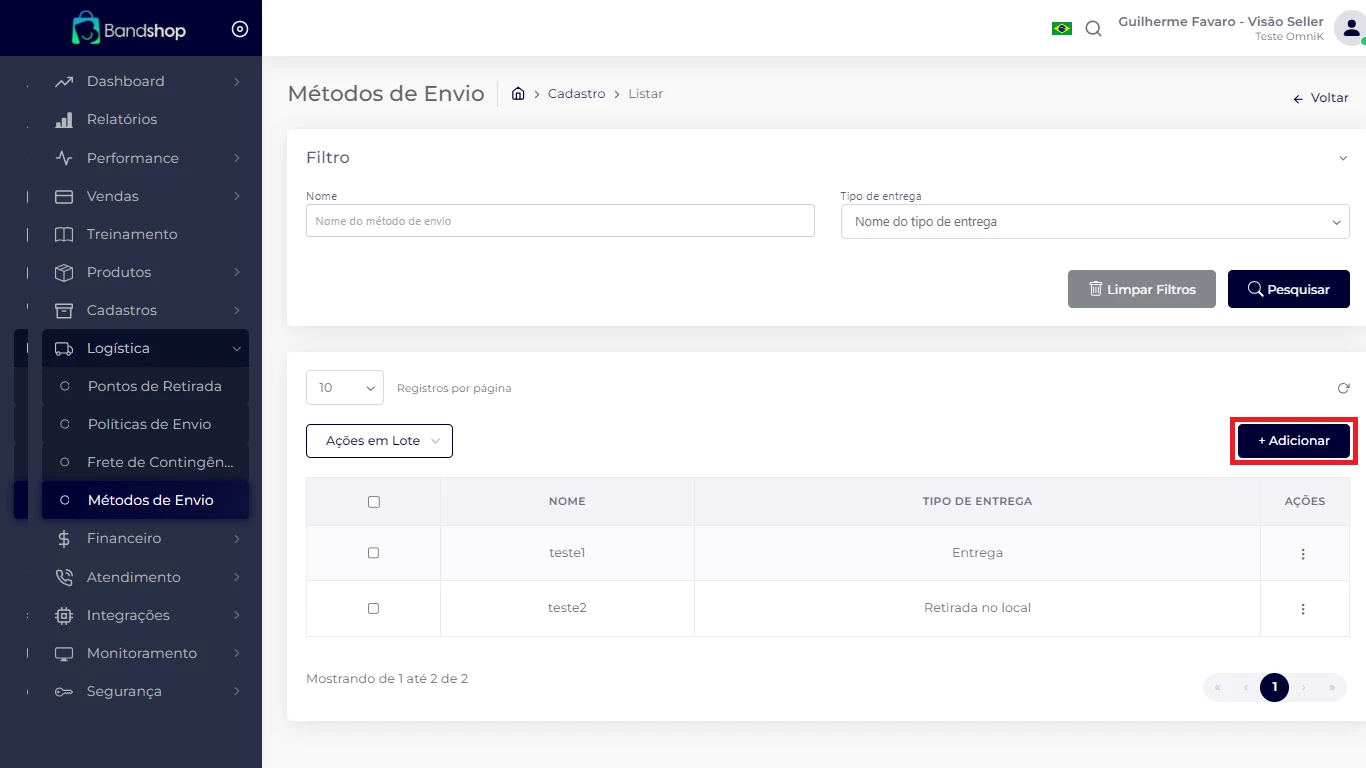Click the Pesquisar button
The height and width of the screenshot is (768, 1366).
tap(1288, 289)
